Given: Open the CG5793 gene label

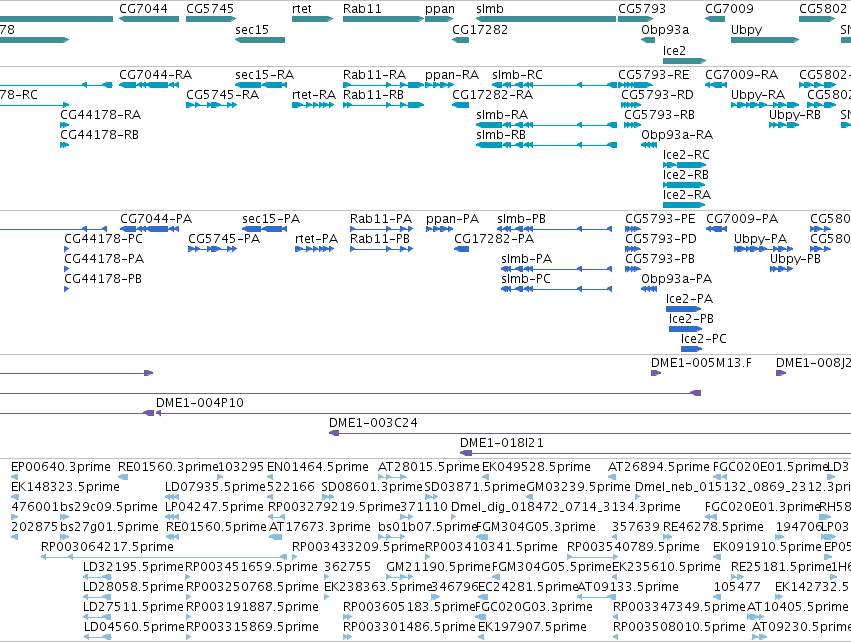Looking at the screenshot, I should [642, 9].
